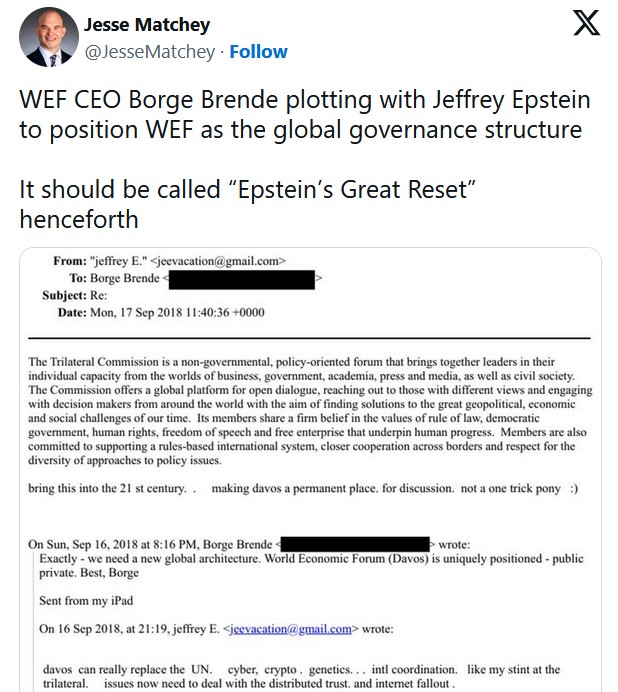Click the Follow link
The height and width of the screenshot is (692, 618).
(258, 51)
